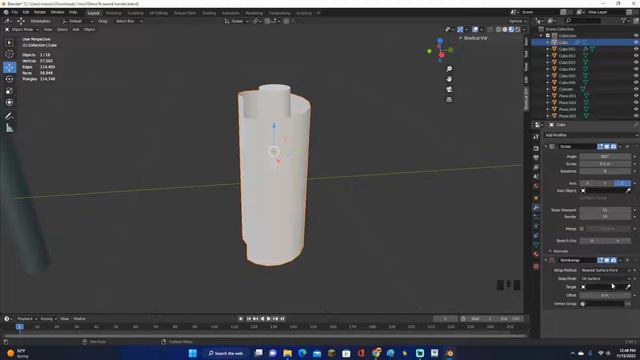Select the Cursor tool
This screenshot has width=640, height=360.
[9, 54]
